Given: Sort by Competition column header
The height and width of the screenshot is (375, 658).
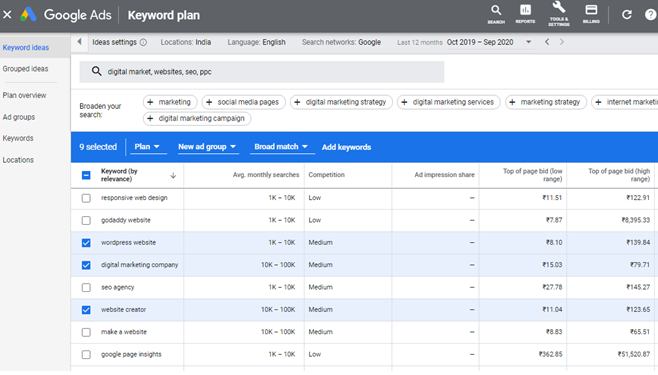Looking at the screenshot, I should (x=326, y=175).
